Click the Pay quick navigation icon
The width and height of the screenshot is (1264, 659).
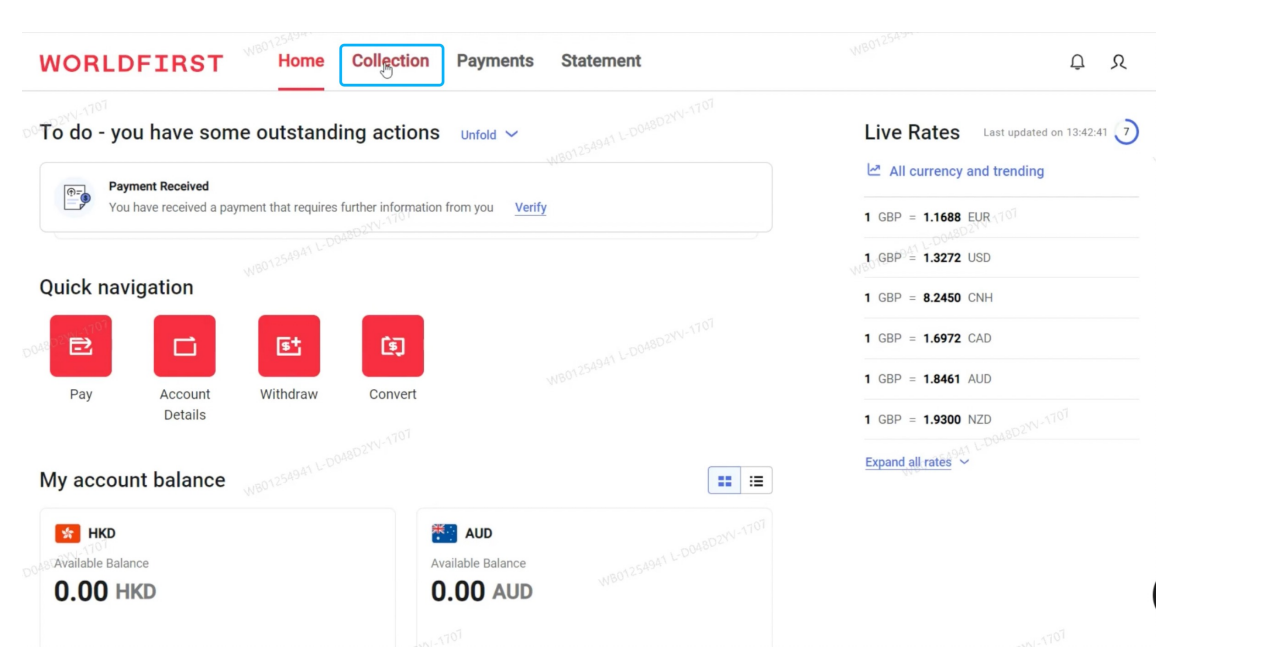[81, 346]
